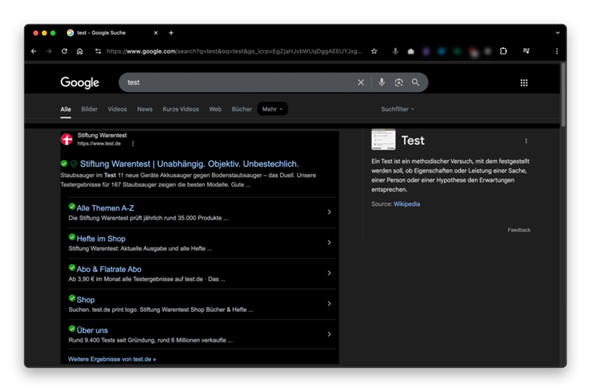Open the home page via the house icon
The height and width of the screenshot is (391, 590).
click(80, 51)
